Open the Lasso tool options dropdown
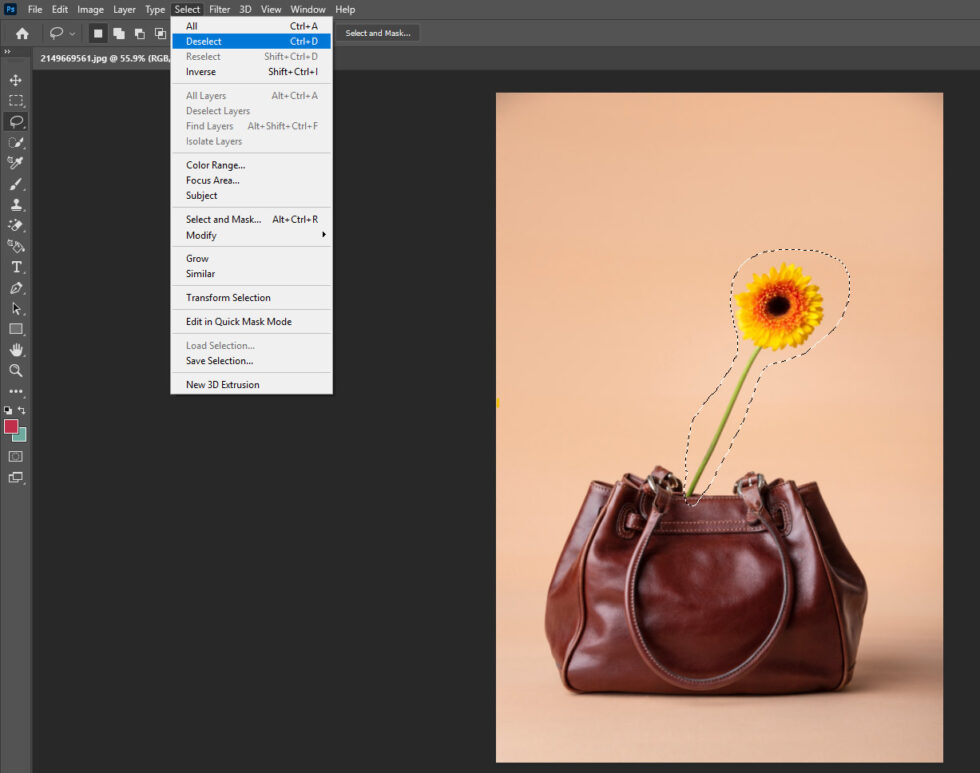This screenshot has height=773, width=980. point(72,33)
